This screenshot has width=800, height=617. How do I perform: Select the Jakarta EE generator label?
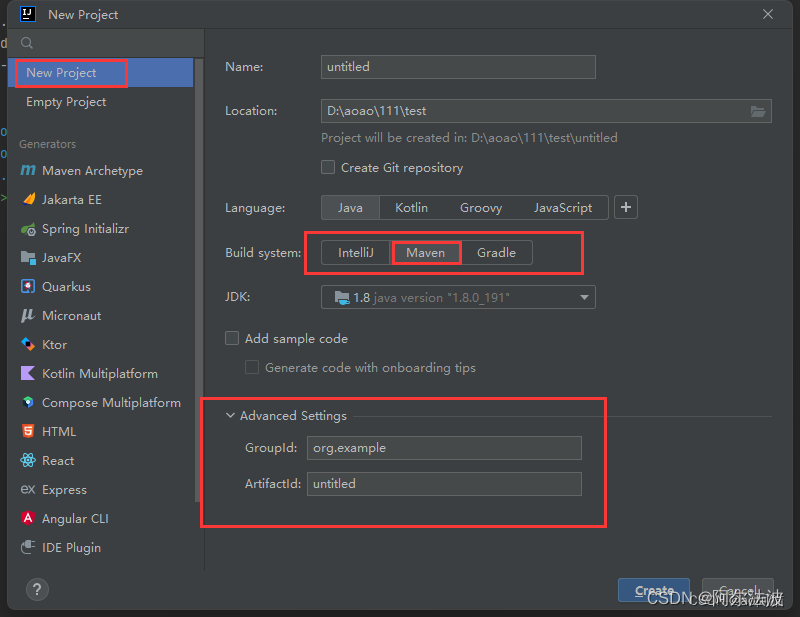(x=72, y=200)
